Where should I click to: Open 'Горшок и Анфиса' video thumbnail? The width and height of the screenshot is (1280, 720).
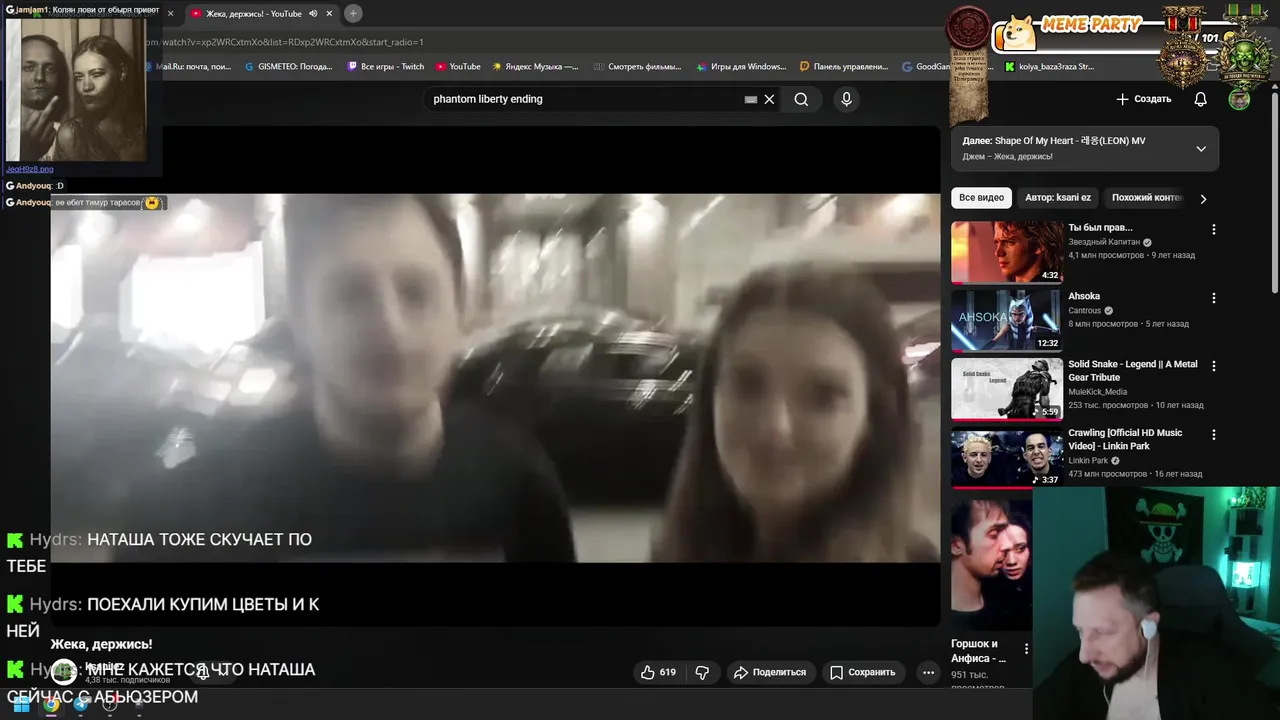[x=991, y=565]
